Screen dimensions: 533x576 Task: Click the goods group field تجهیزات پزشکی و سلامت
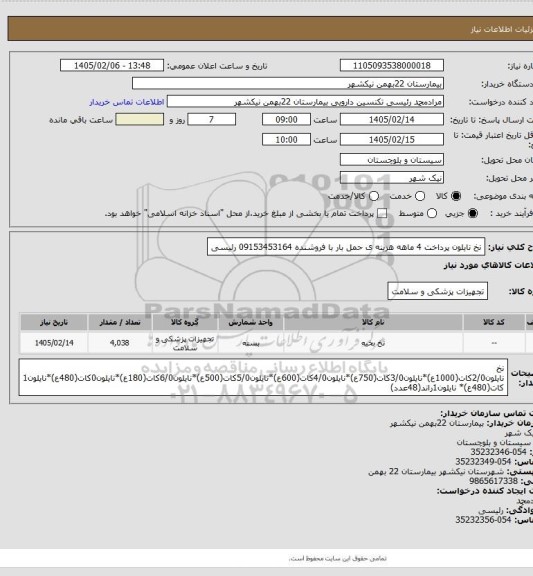pyautogui.click(x=437, y=291)
